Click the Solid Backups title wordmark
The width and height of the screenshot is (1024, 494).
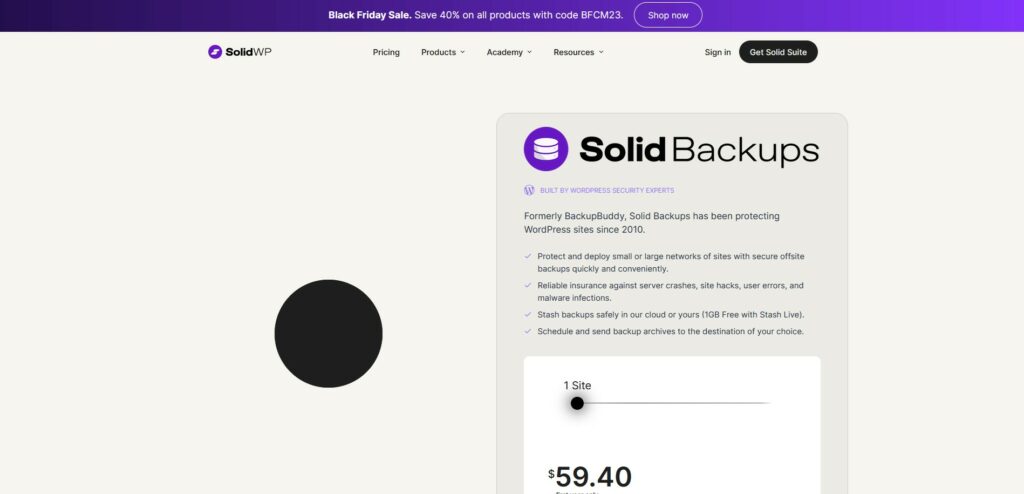pos(699,150)
